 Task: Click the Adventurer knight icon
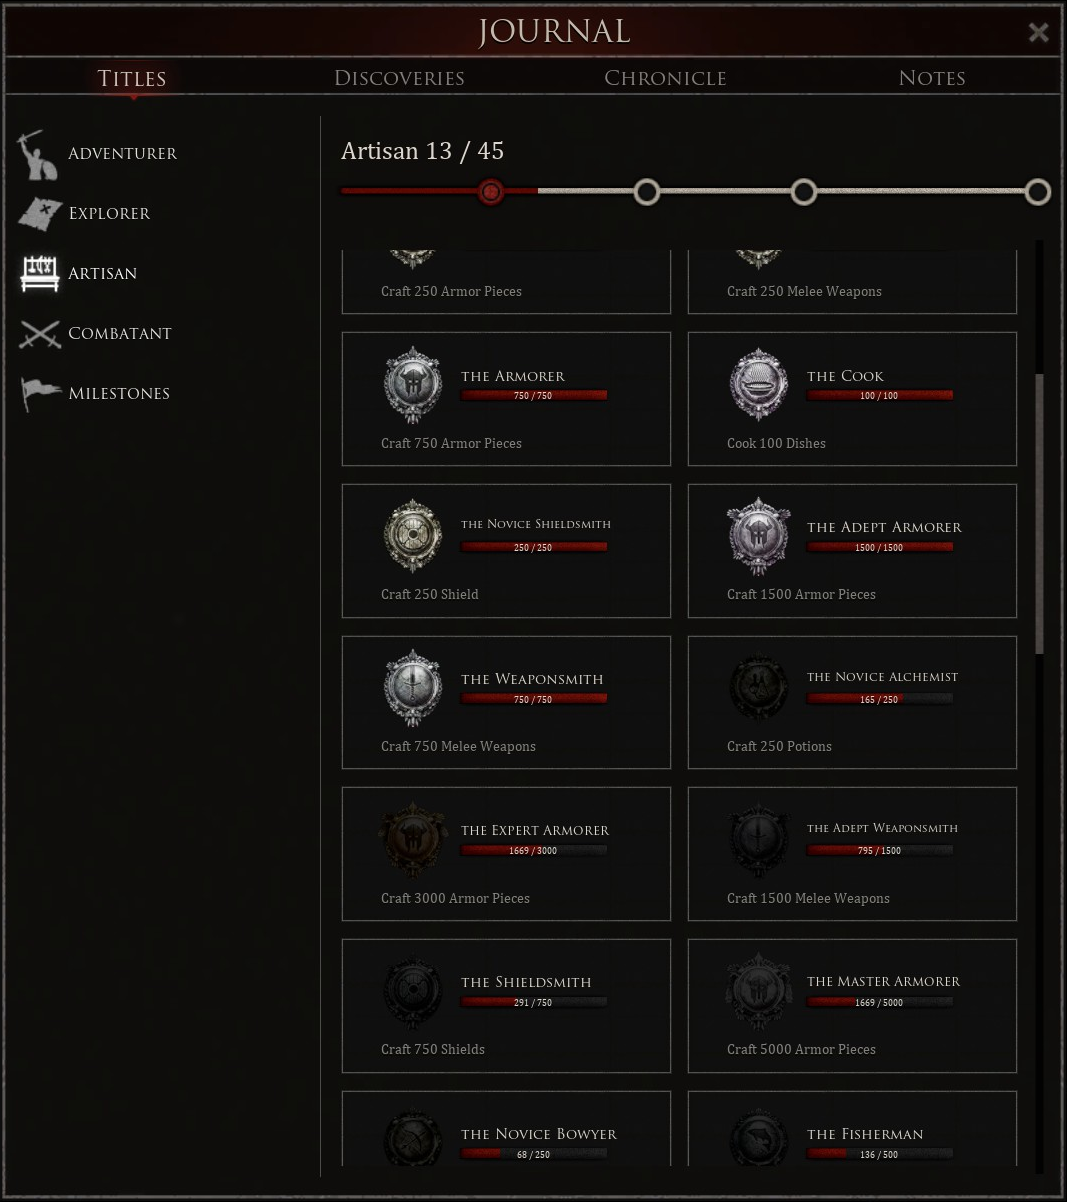point(38,154)
